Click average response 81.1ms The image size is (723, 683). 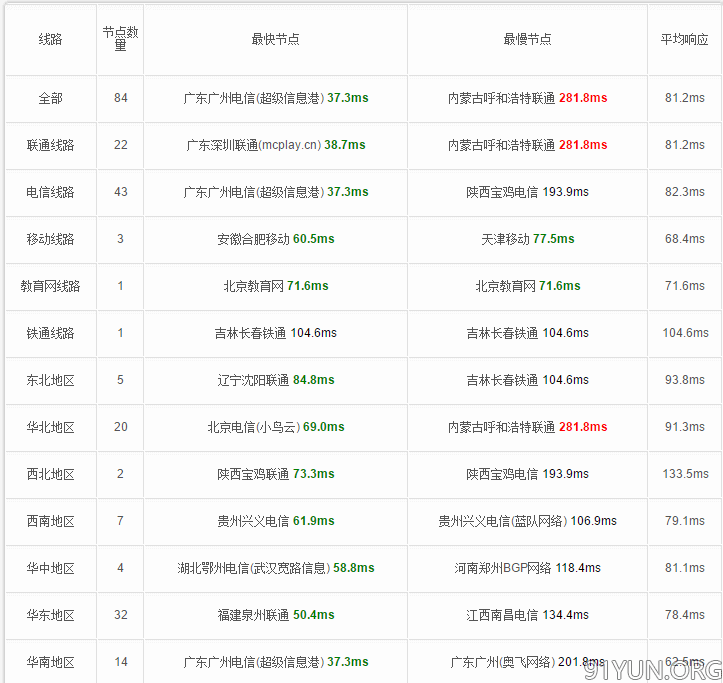[x=684, y=569]
